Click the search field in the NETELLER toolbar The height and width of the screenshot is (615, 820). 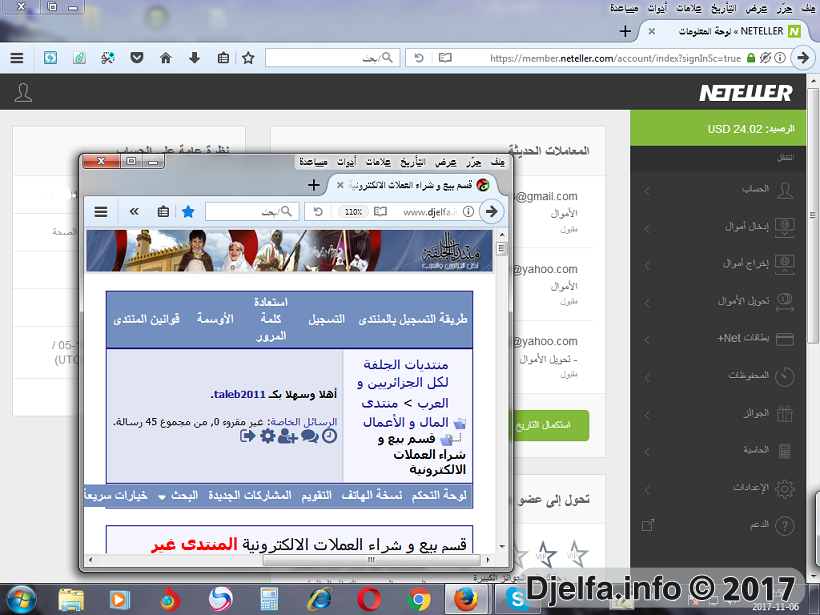[333, 58]
